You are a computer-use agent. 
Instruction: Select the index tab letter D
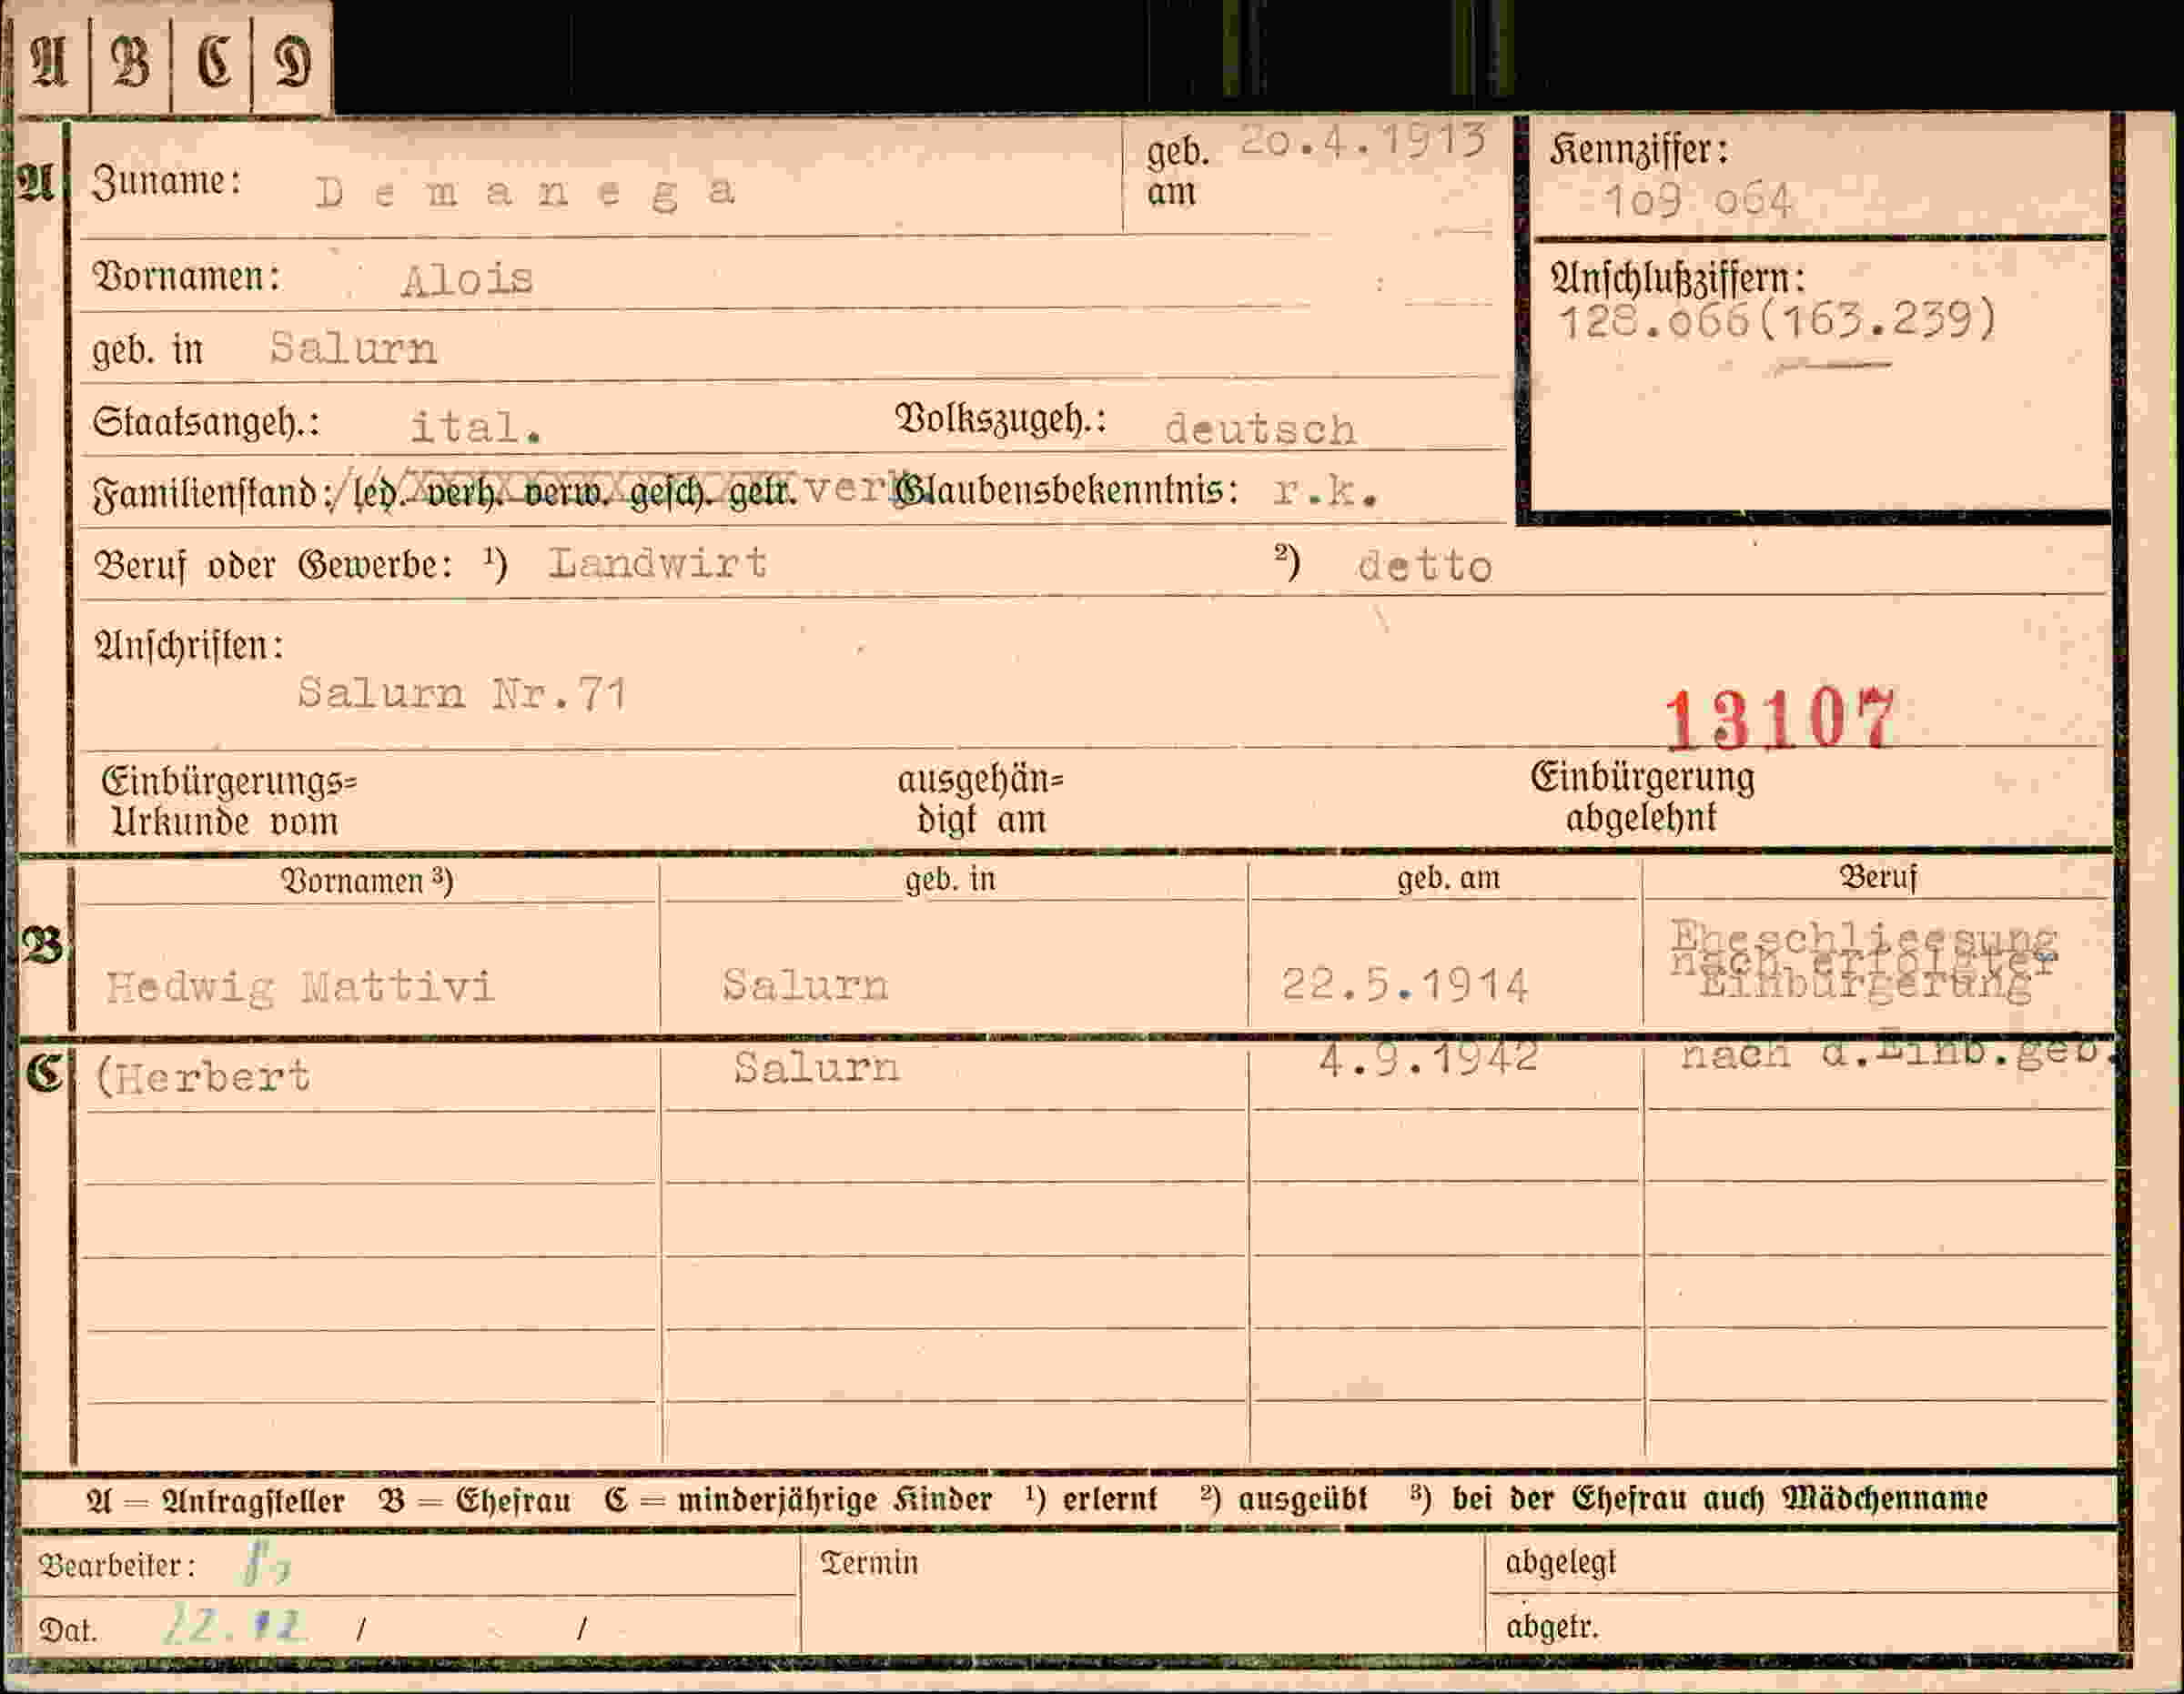[293, 62]
